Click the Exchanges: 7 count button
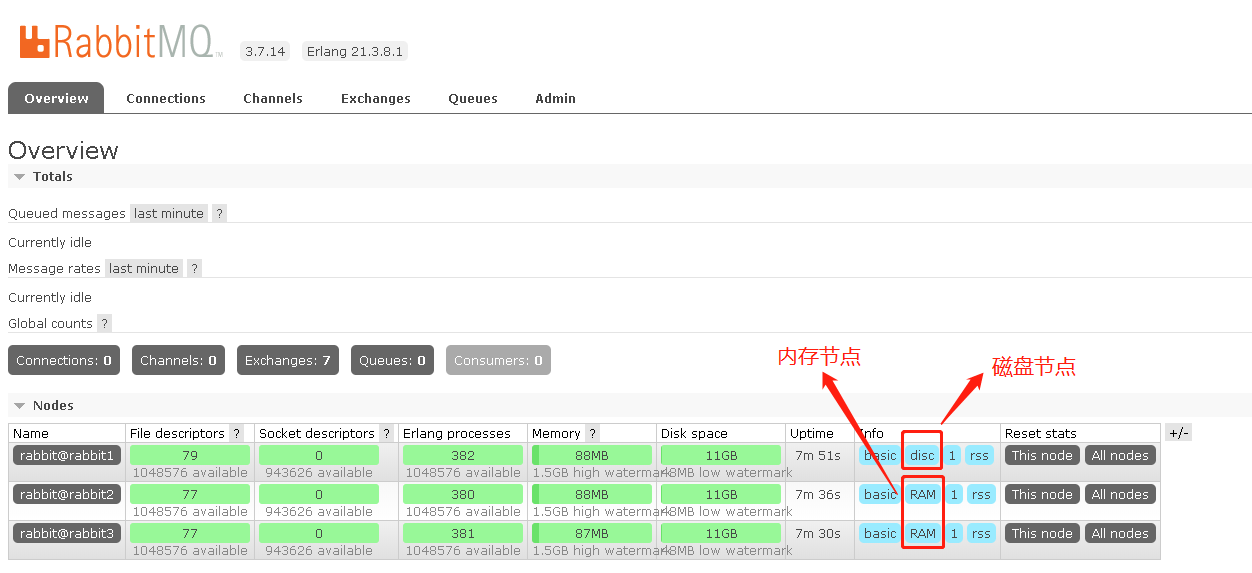Image resolution: width=1252 pixels, height=573 pixels. 288,360
